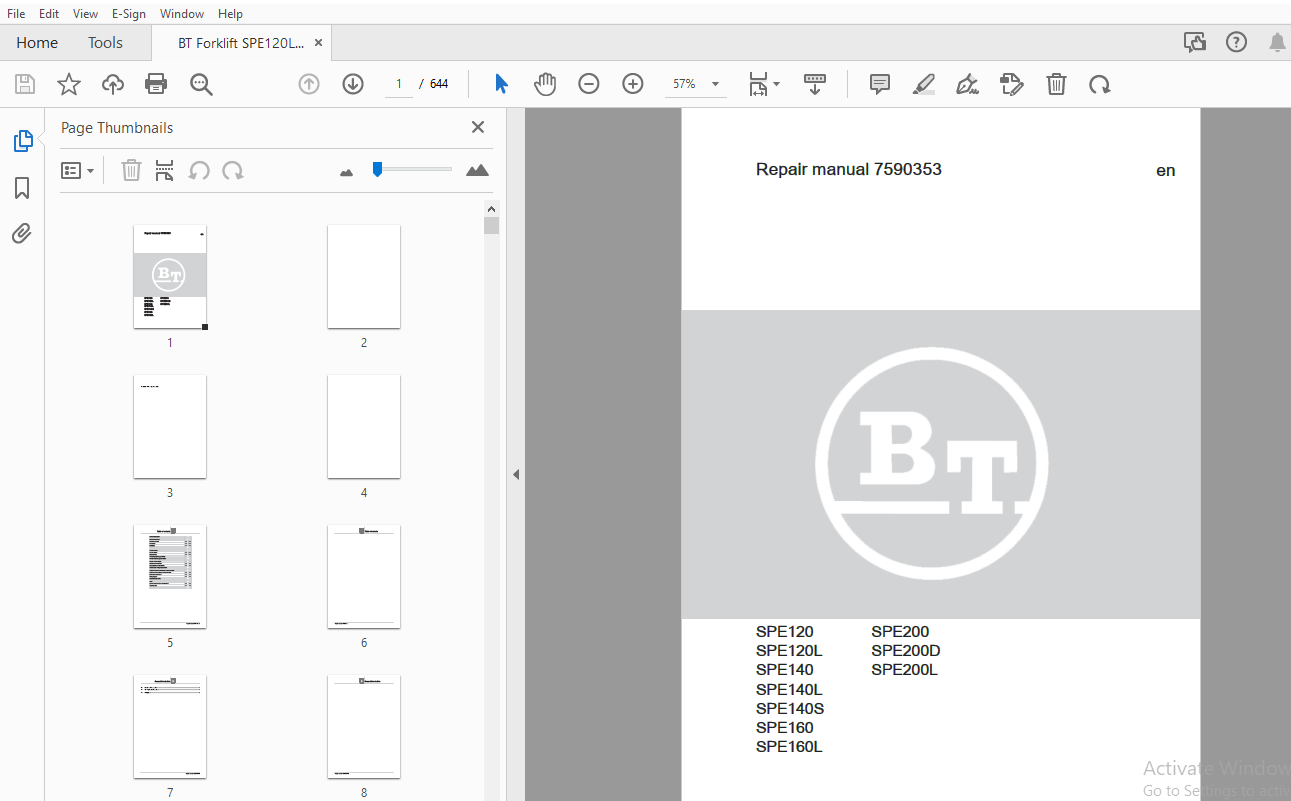Choose the Selection arrow tool
The width and height of the screenshot is (1291, 801).
pyautogui.click(x=501, y=84)
